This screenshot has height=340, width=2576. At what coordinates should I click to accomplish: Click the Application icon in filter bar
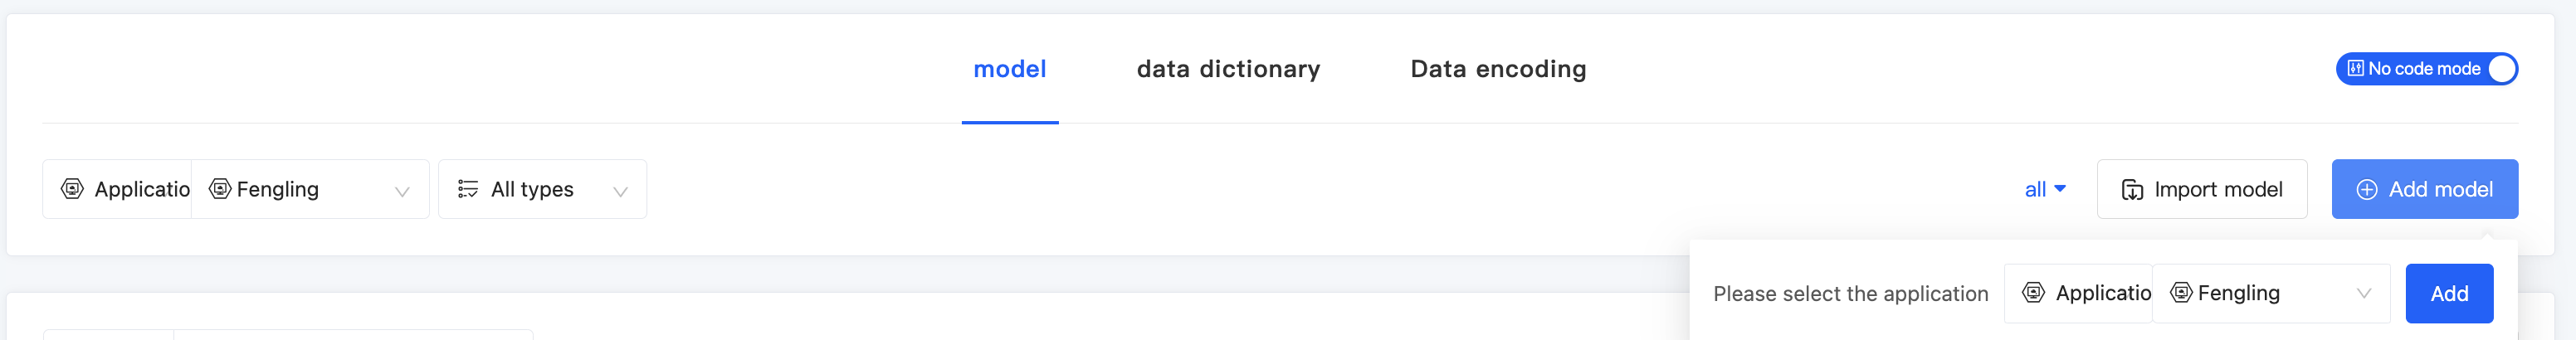coord(72,189)
